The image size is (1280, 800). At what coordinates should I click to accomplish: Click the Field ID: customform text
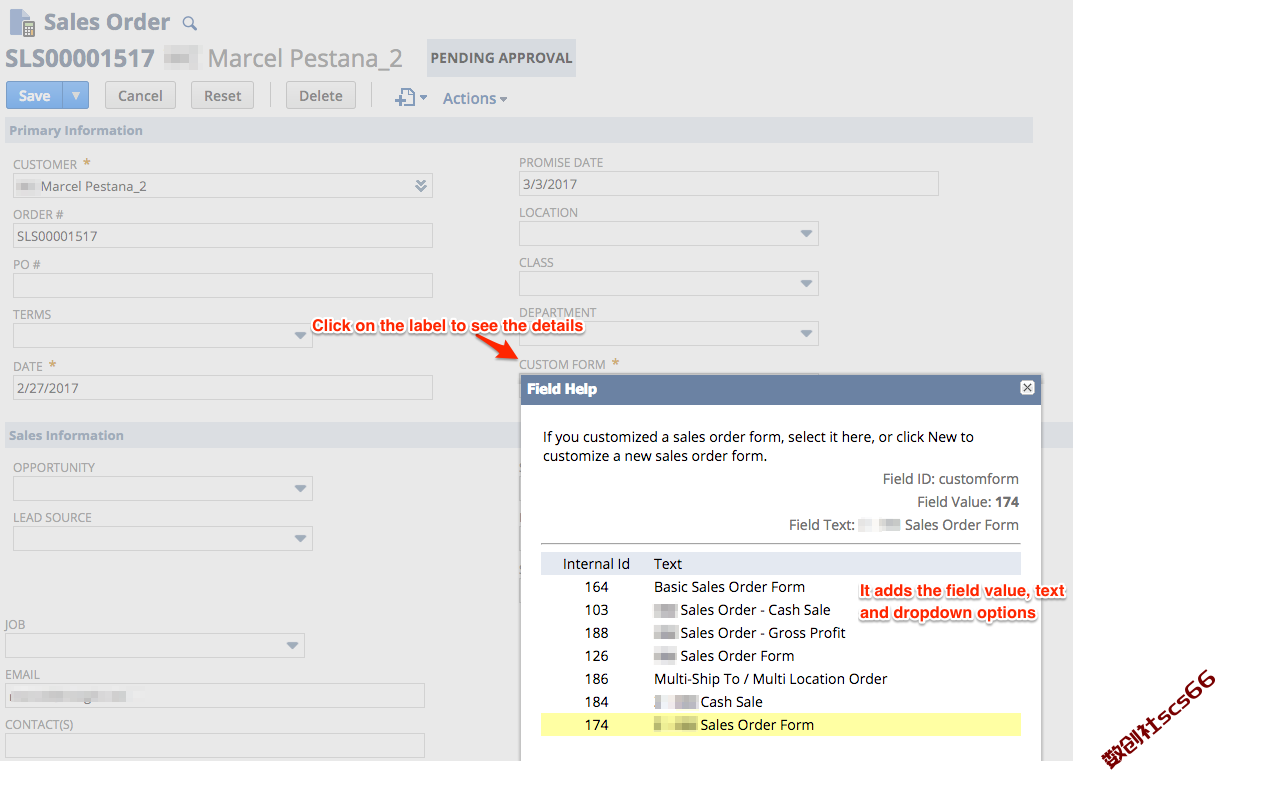[x=951, y=479]
